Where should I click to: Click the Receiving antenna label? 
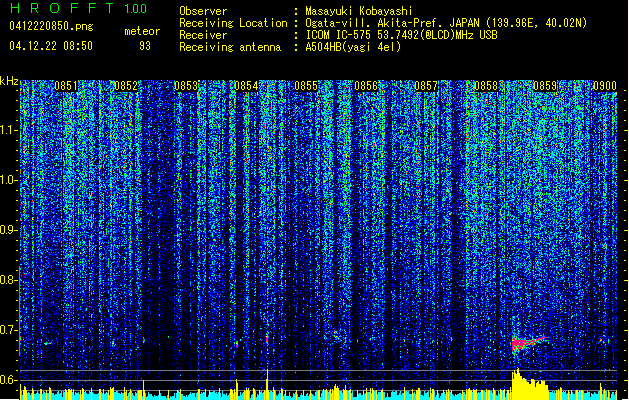tap(230, 47)
